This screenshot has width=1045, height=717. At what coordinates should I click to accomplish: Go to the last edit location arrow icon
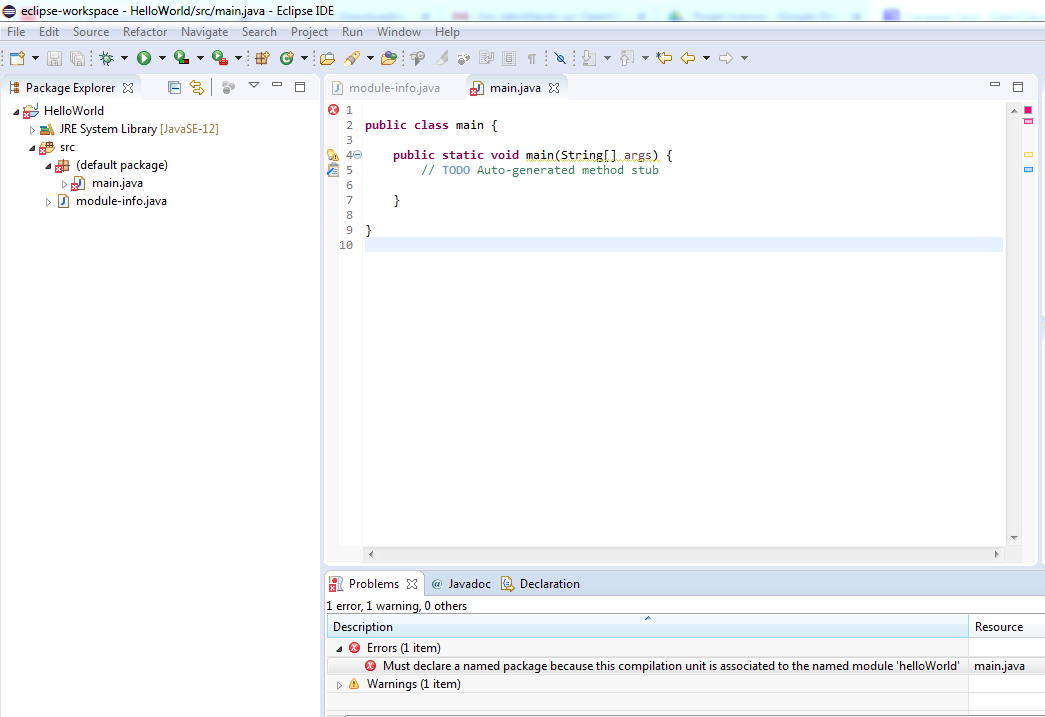[664, 58]
